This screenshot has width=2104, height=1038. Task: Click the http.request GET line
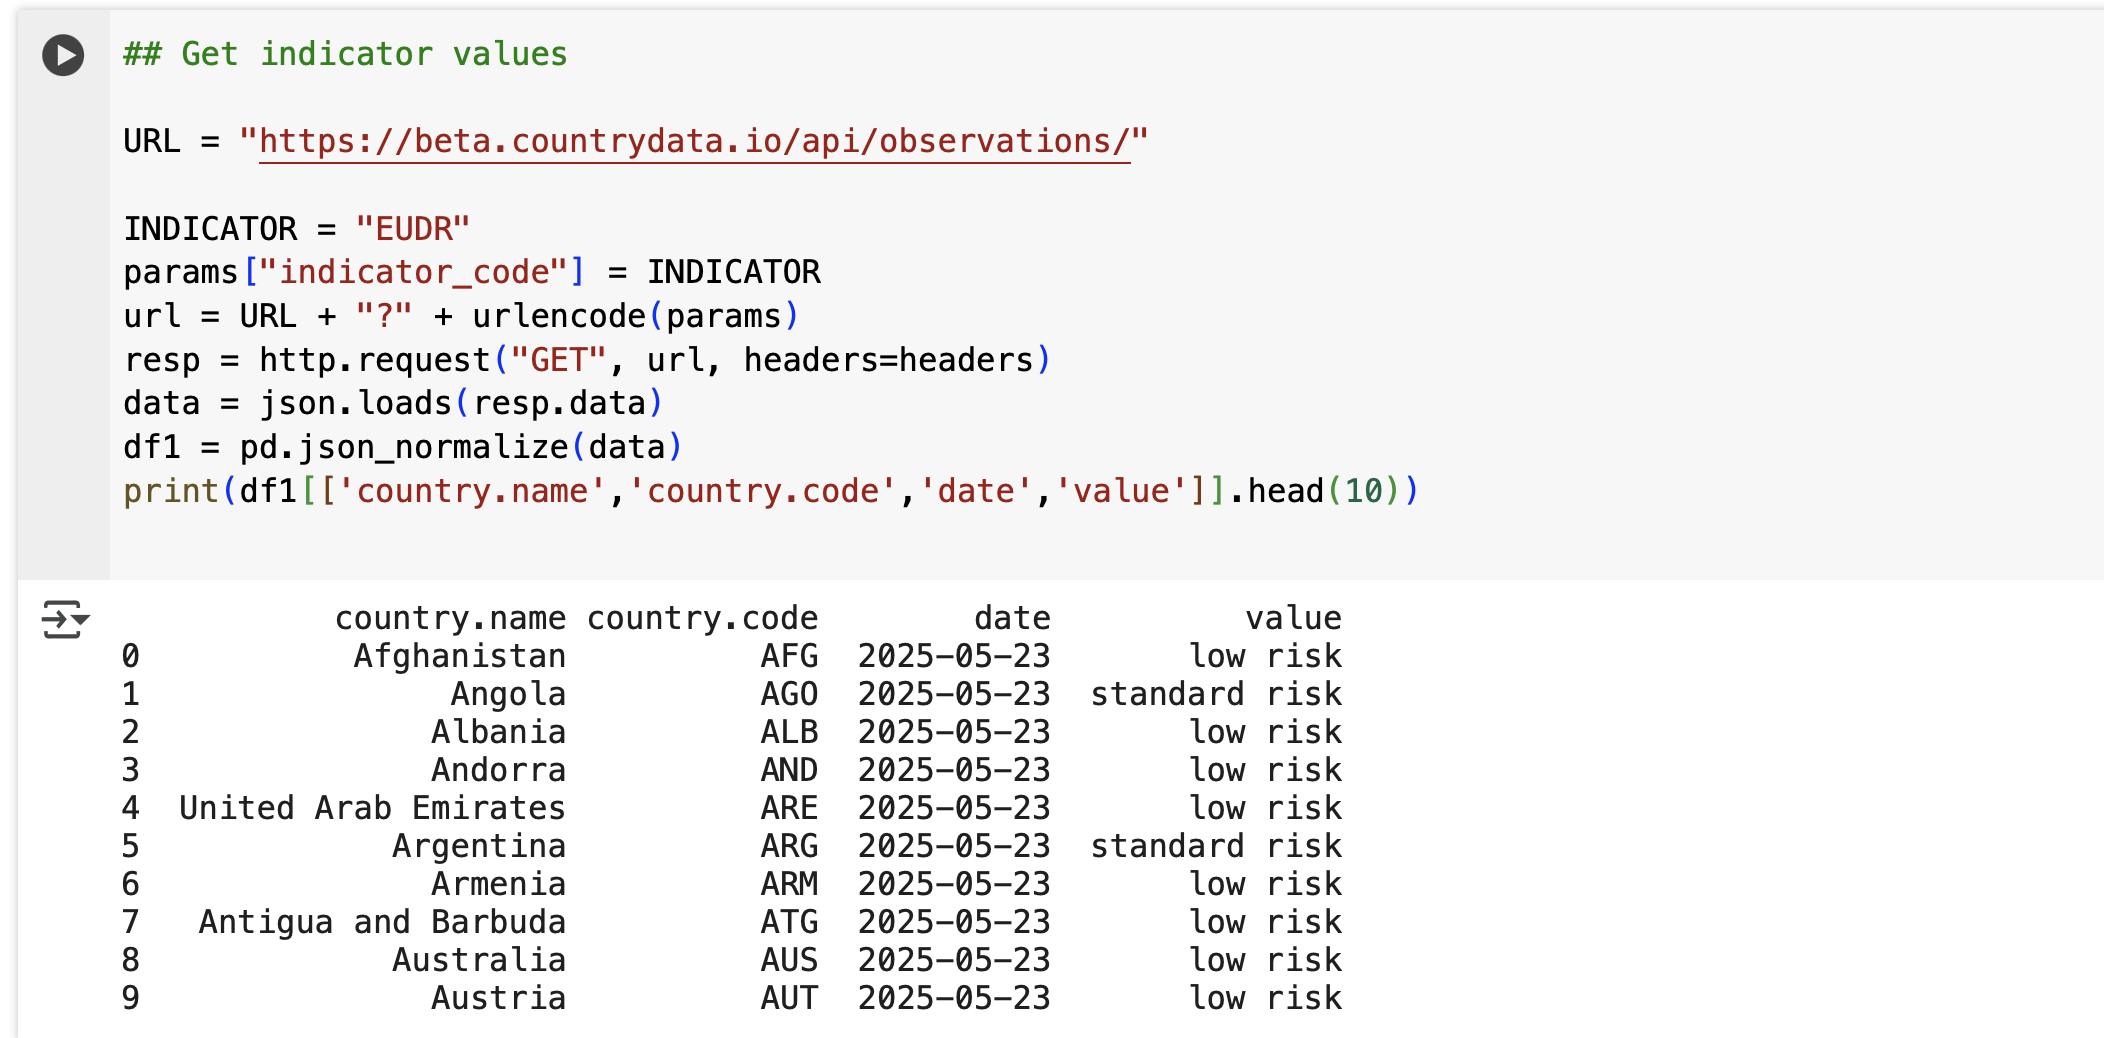pos(587,360)
